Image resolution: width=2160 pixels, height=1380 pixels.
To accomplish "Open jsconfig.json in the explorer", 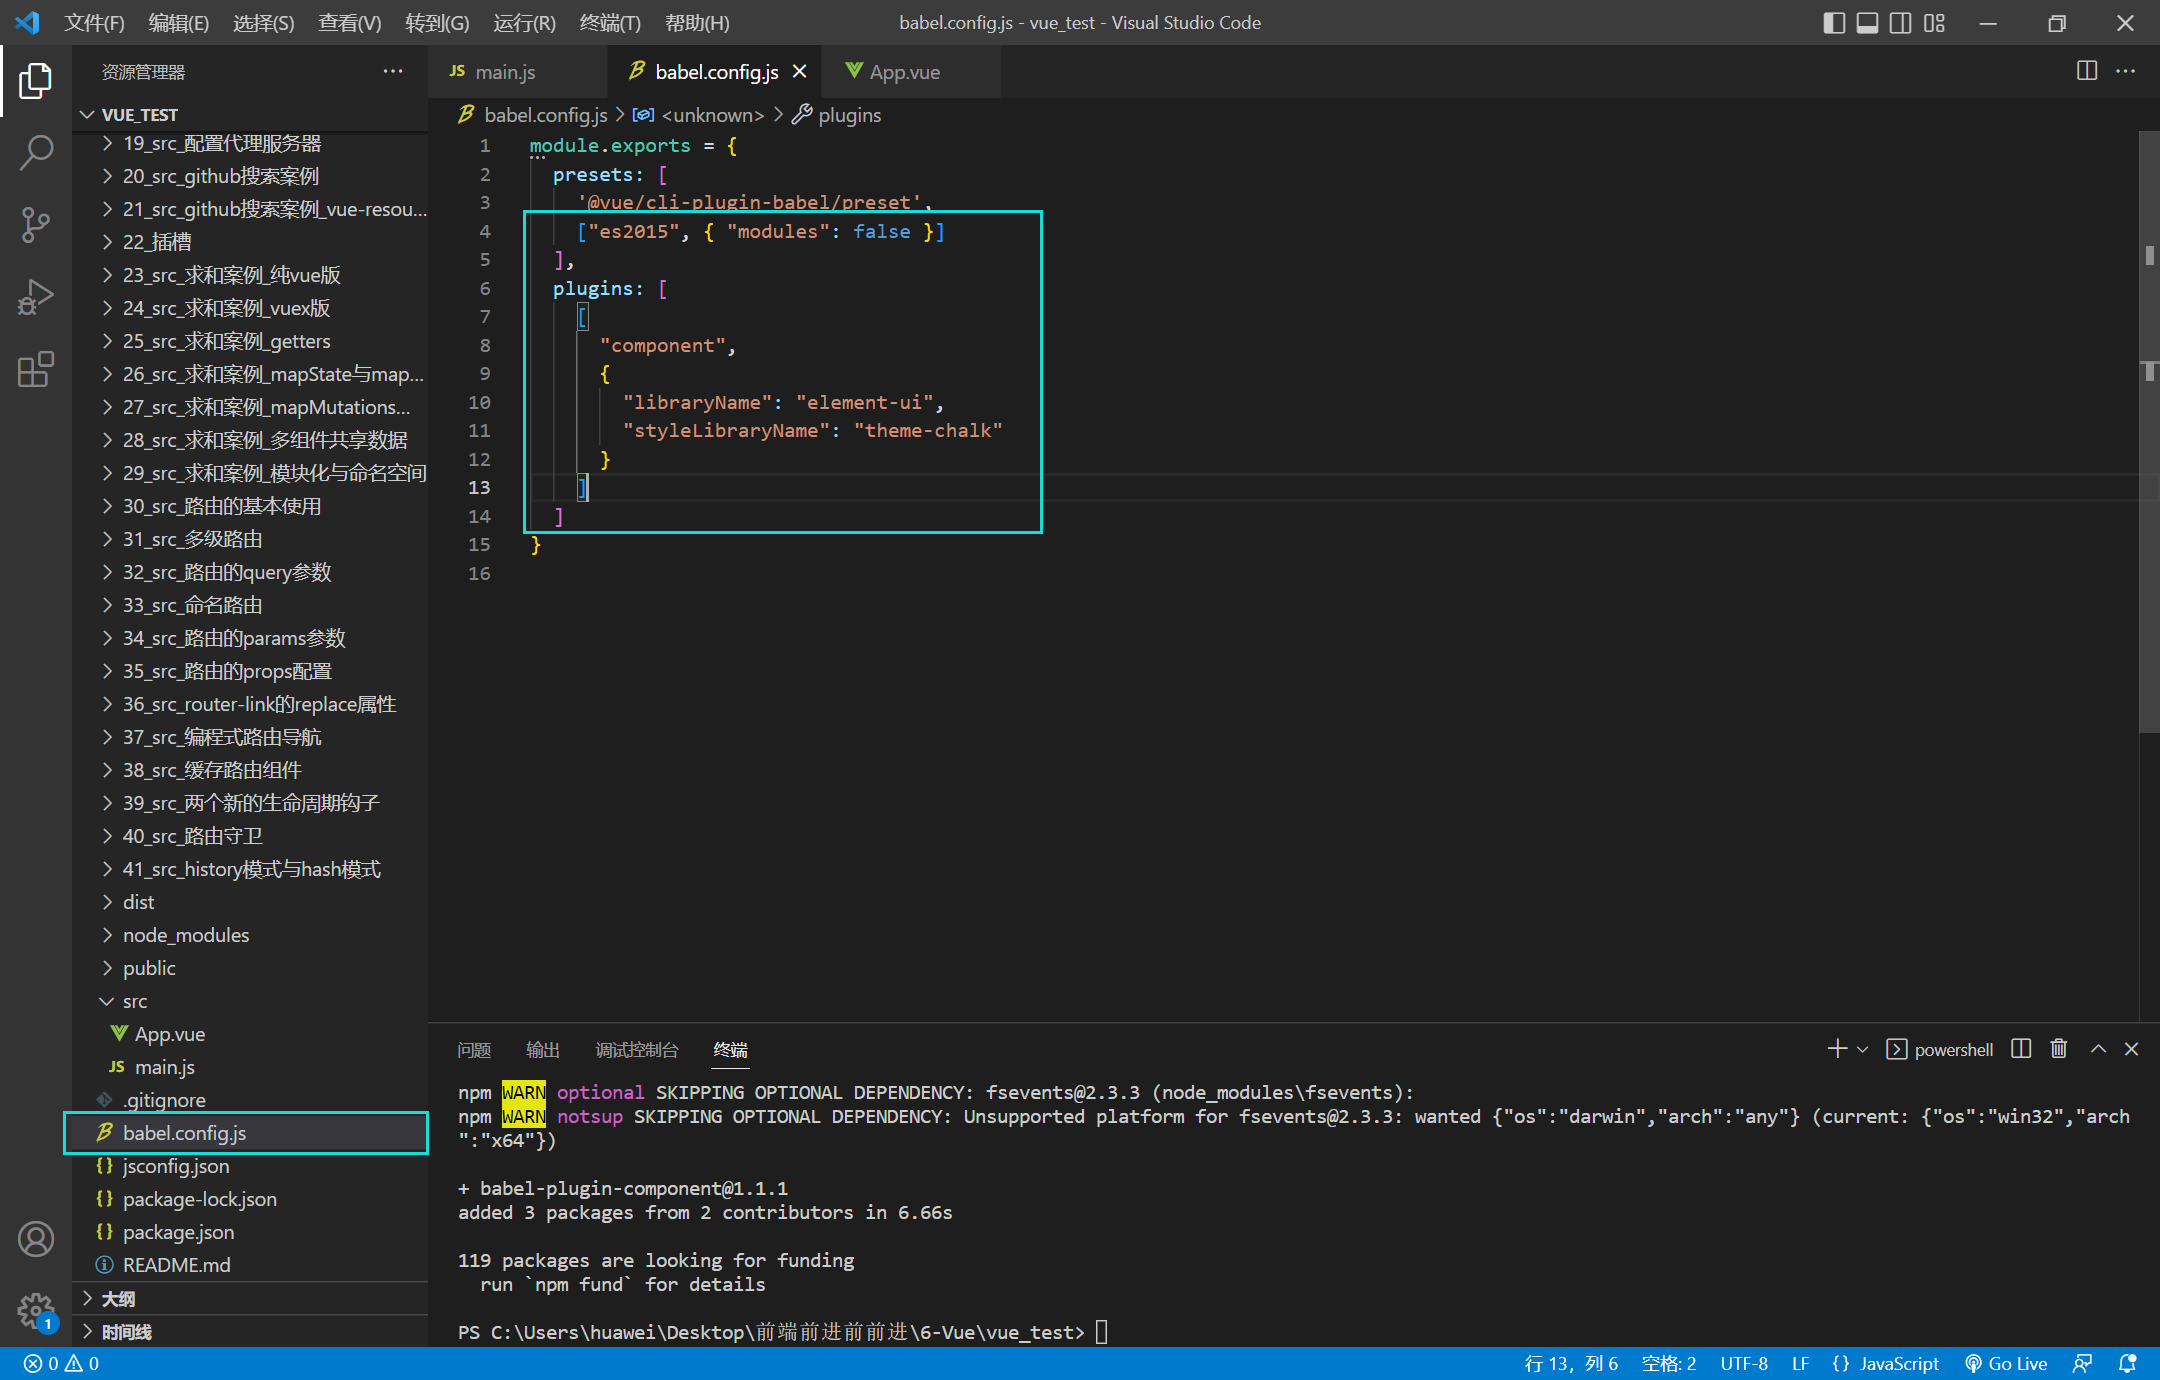I will pos(250,1166).
